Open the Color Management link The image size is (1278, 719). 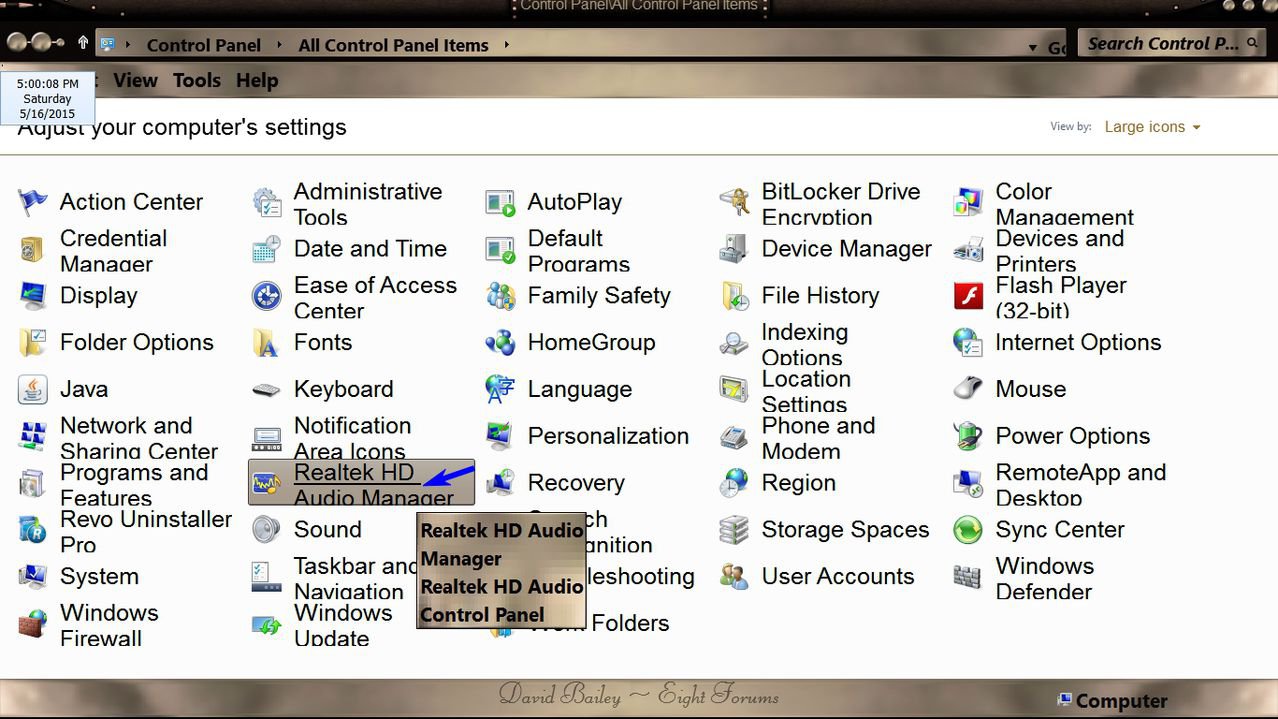[1065, 203]
